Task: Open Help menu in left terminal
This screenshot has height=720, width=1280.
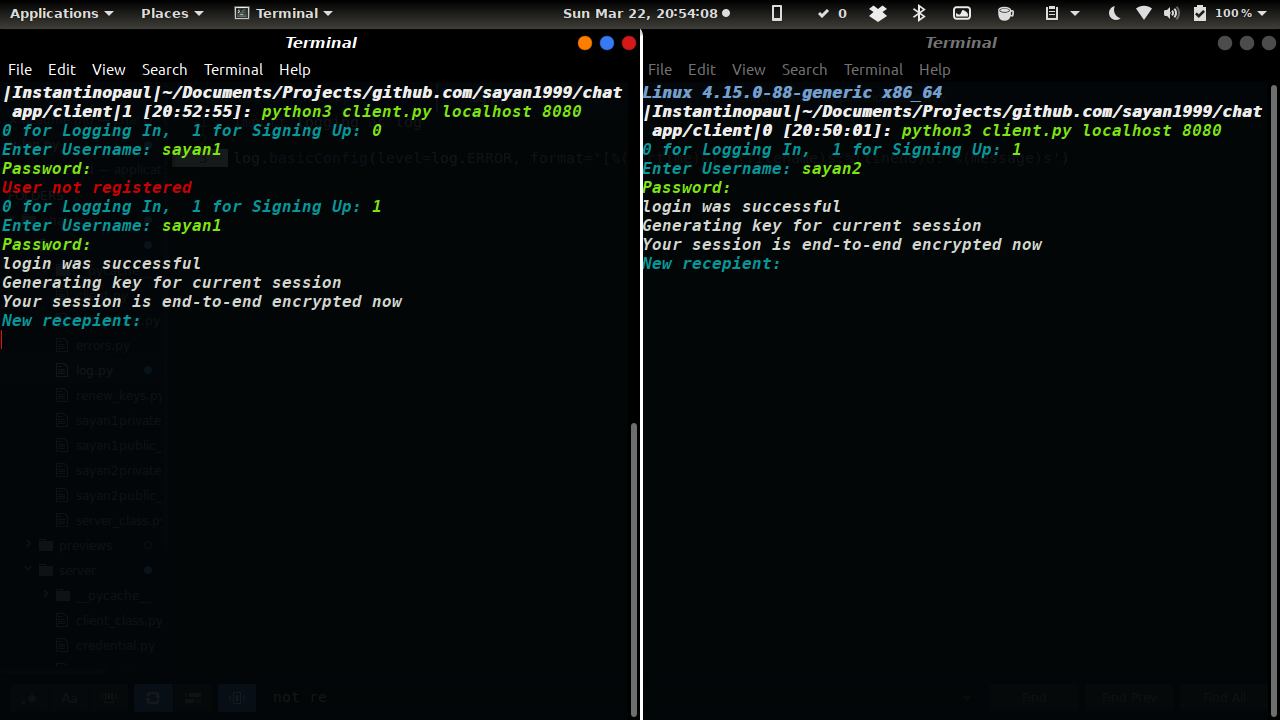Action: [294, 70]
